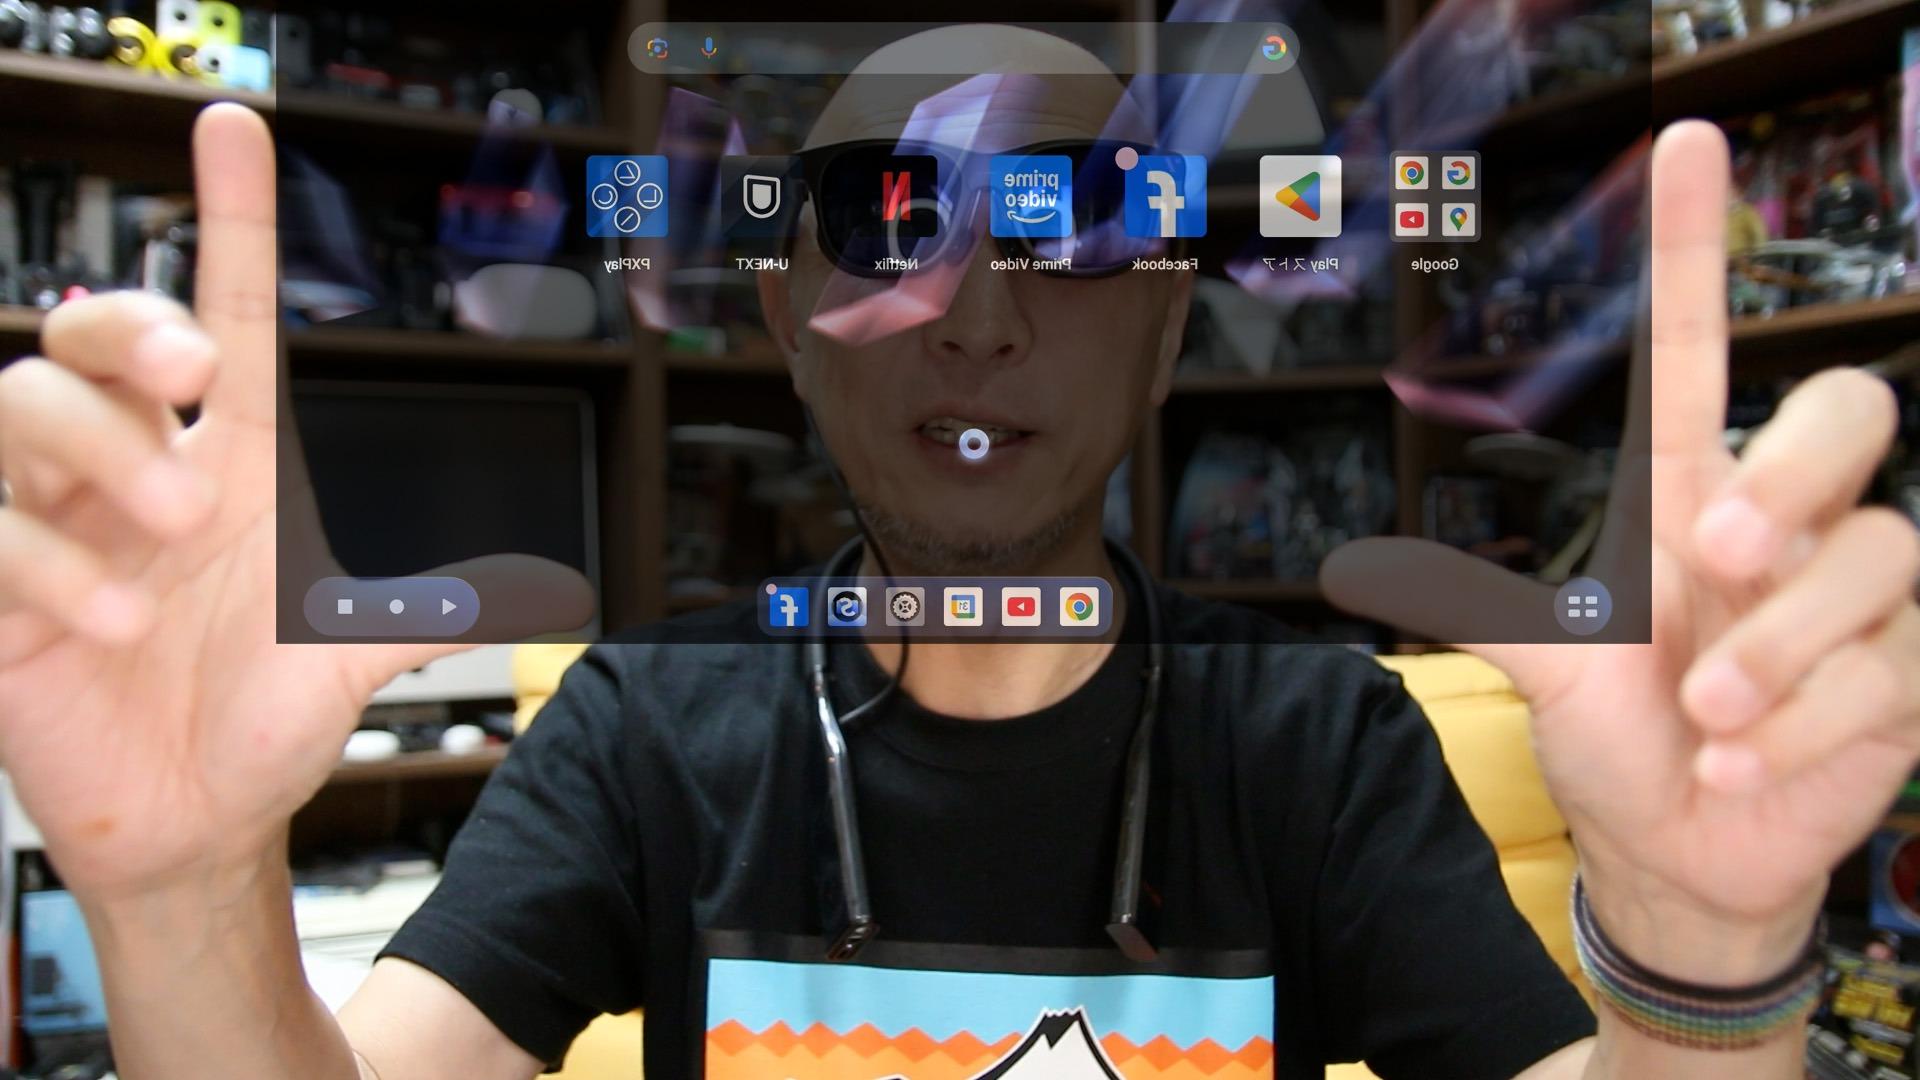Open the Netflix app
Viewport: 1920px width, 1080px height.
pos(896,196)
